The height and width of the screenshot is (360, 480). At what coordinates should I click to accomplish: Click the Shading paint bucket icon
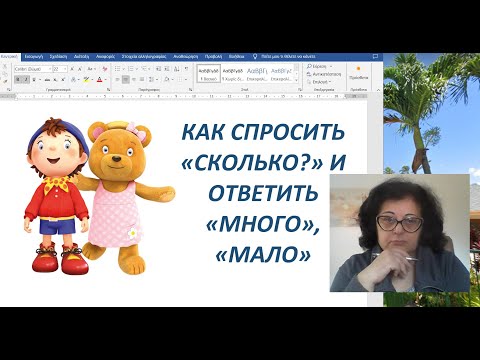click(x=167, y=80)
